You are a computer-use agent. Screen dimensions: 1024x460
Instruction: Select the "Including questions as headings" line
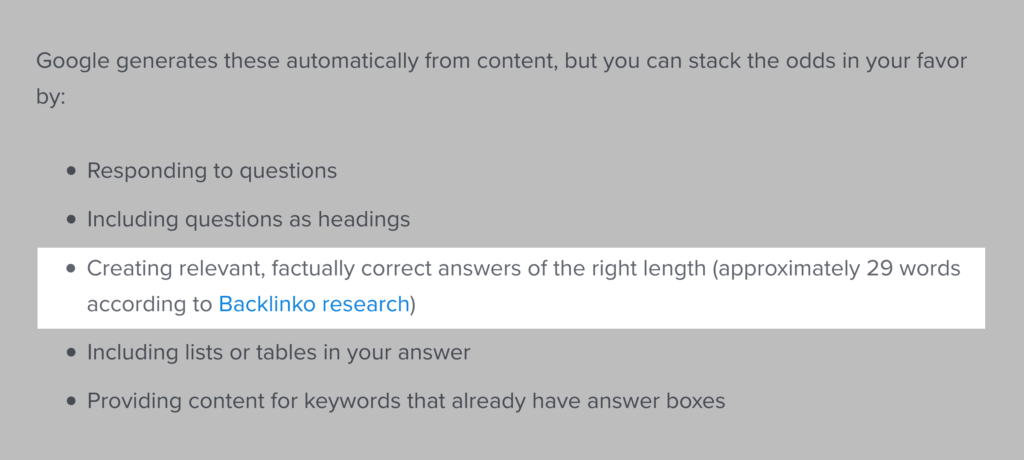point(248,218)
